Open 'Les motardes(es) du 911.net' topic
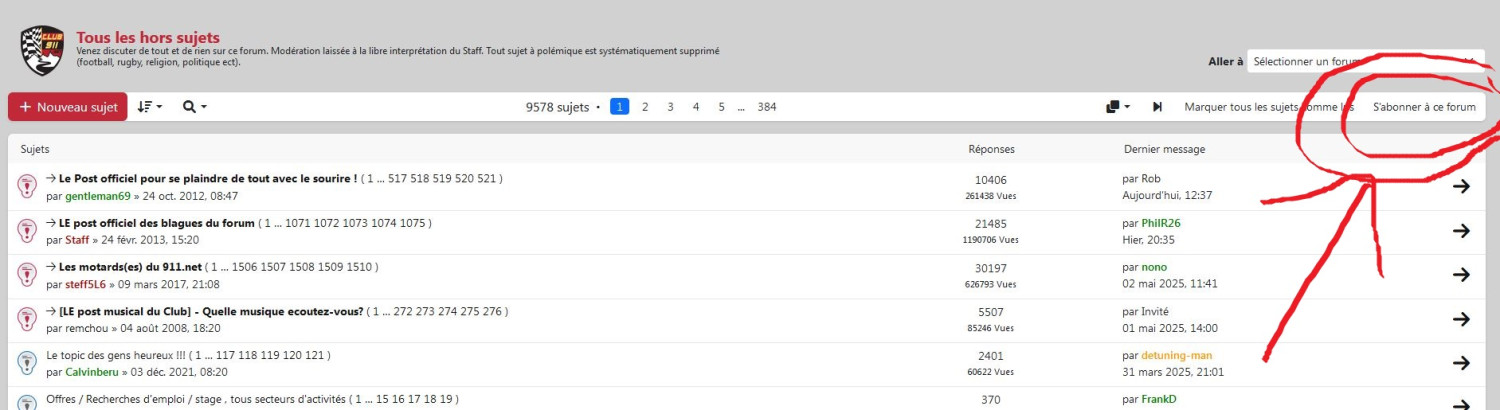1500x410 pixels. (x=130, y=267)
